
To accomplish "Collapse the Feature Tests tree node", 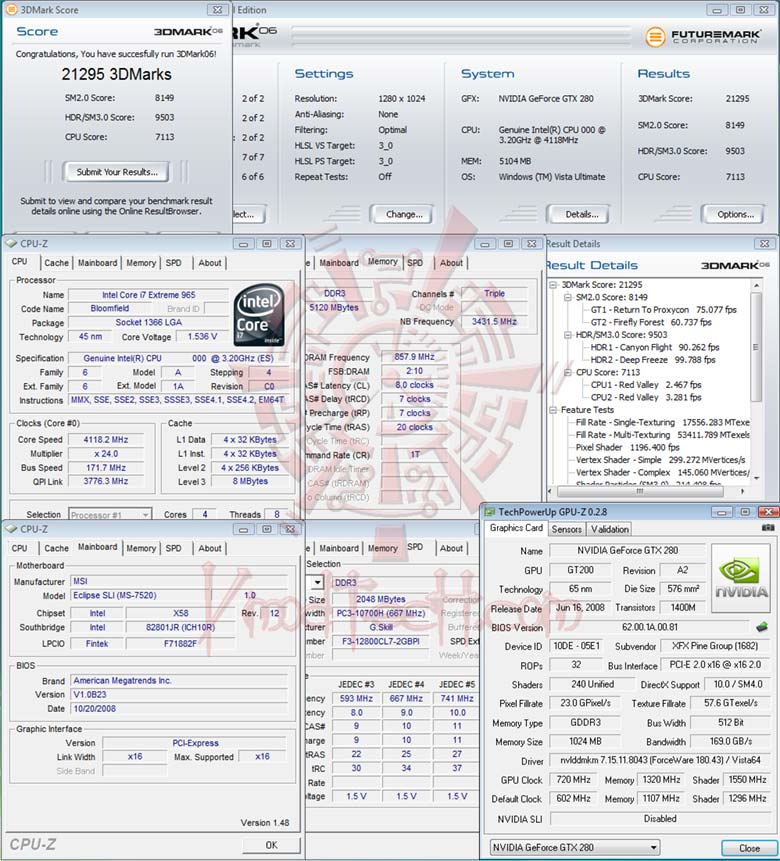I will (554, 410).
